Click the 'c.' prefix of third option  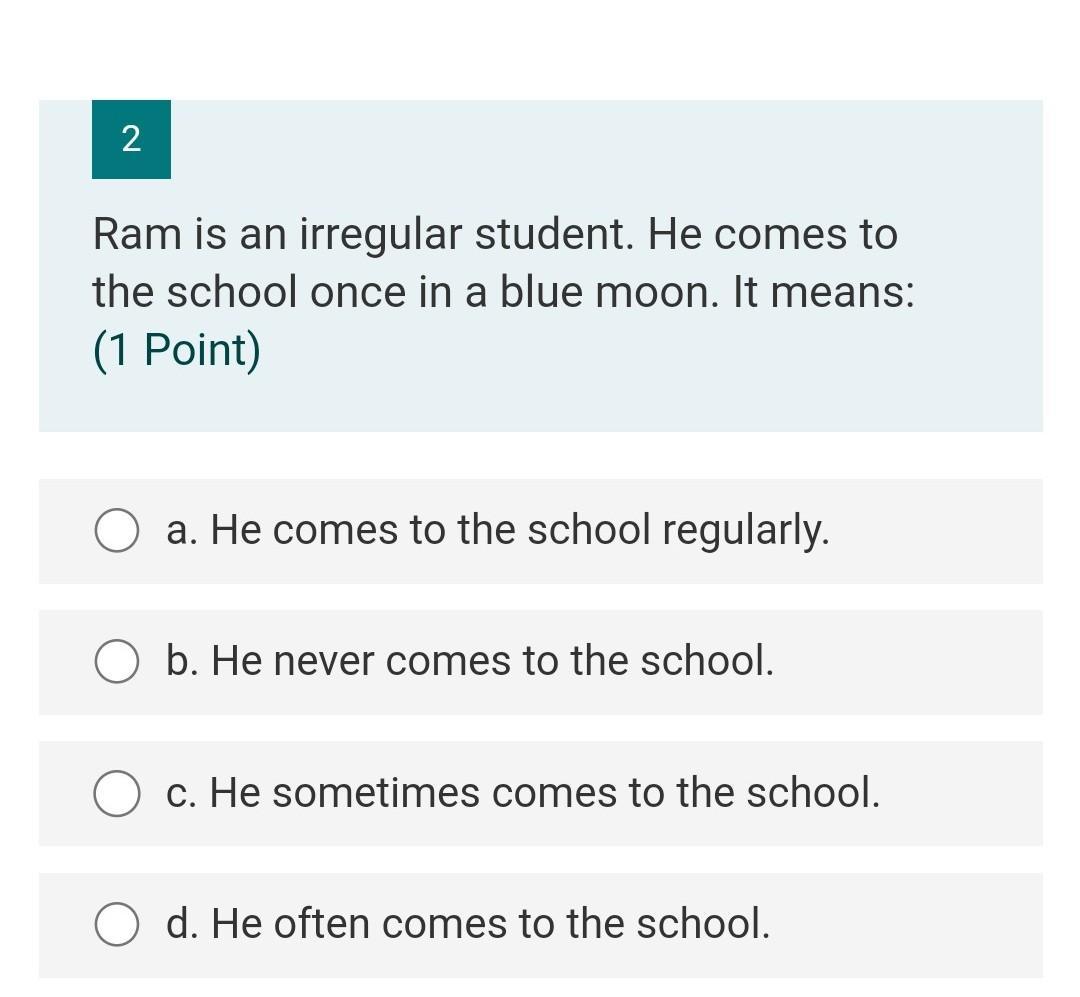tap(182, 794)
